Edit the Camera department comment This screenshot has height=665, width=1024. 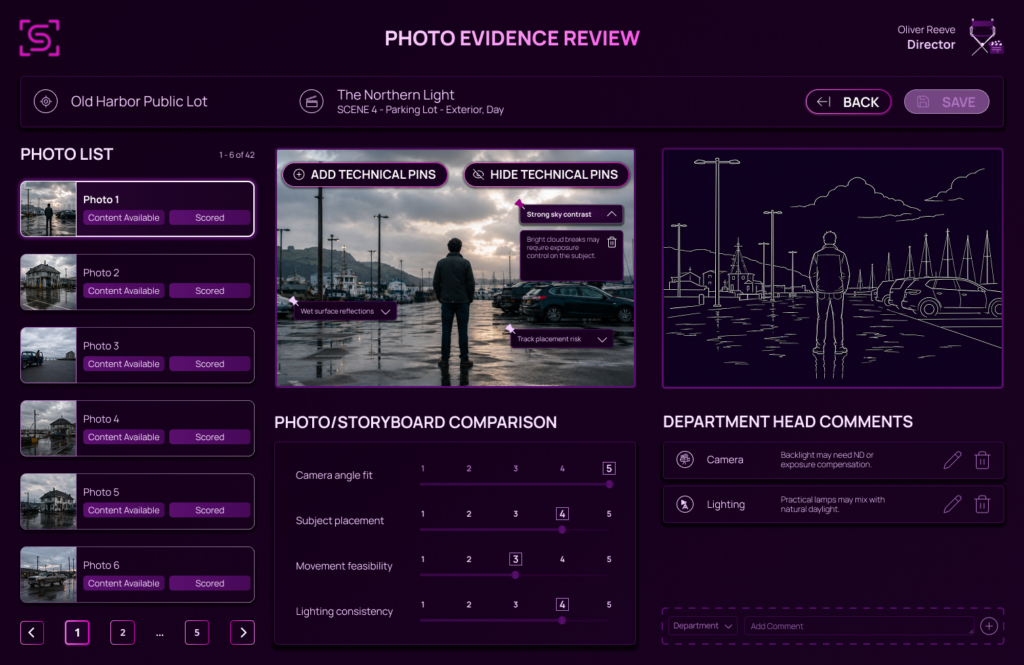click(952, 460)
